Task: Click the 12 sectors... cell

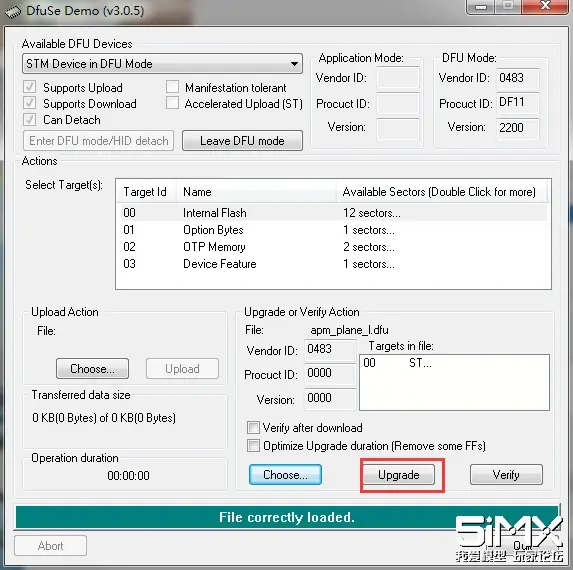Action: point(372,213)
